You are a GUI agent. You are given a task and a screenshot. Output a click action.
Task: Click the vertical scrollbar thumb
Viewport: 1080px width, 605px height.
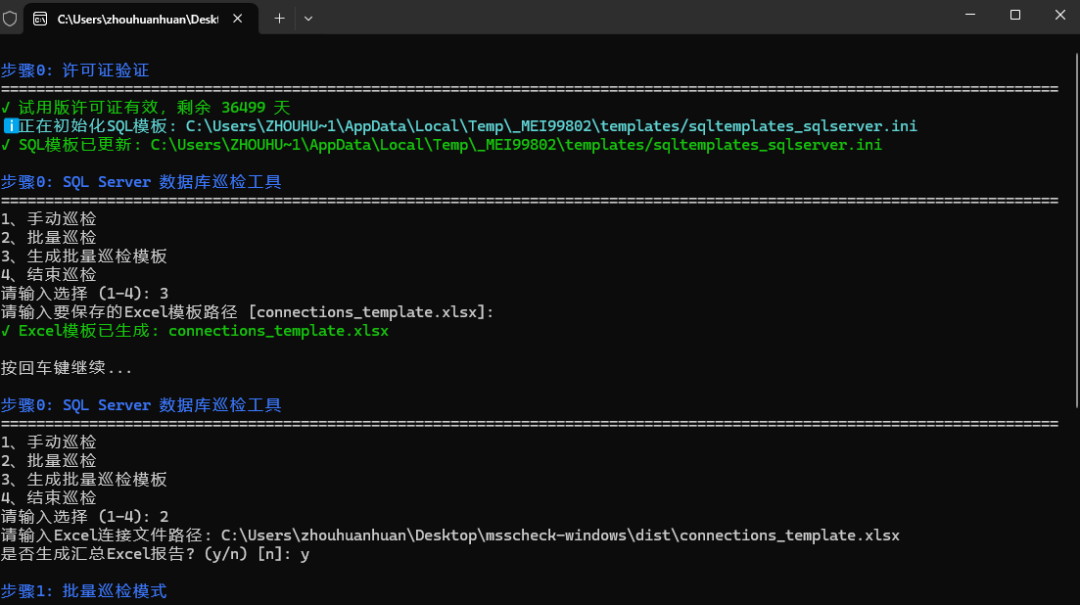coord(1076,231)
